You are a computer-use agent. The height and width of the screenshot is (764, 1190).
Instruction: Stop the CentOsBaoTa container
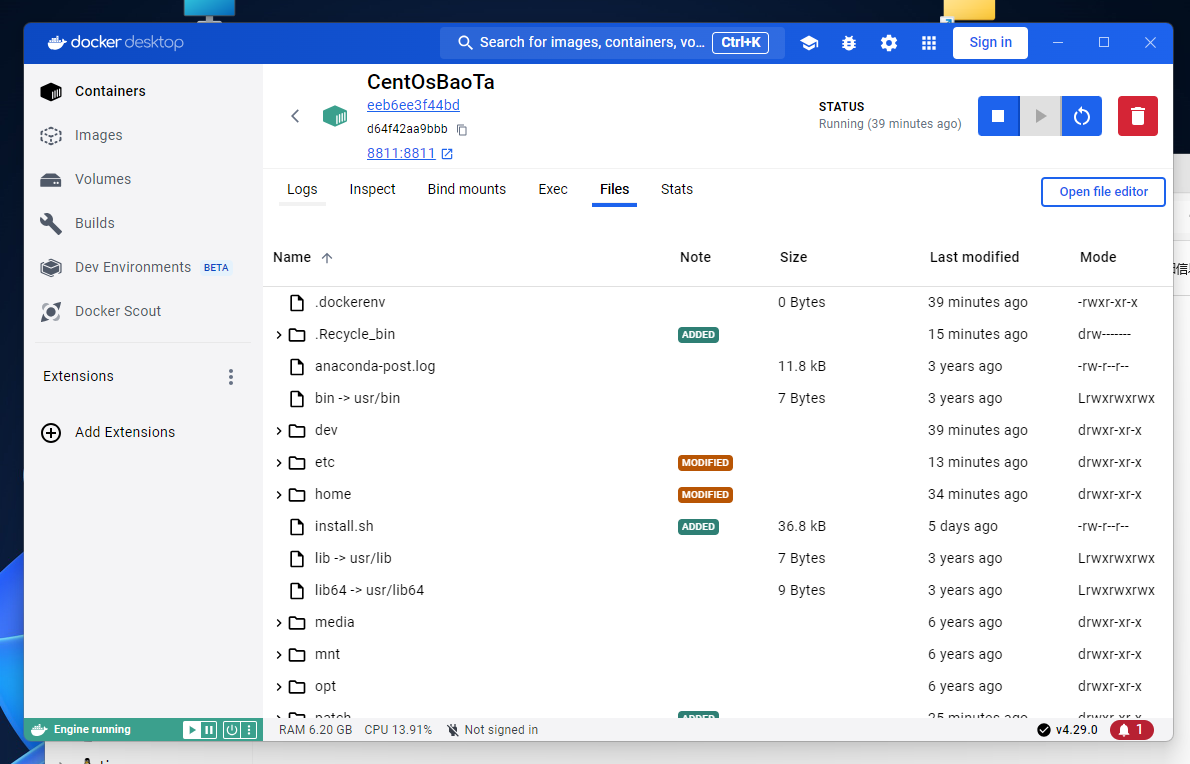point(998,116)
